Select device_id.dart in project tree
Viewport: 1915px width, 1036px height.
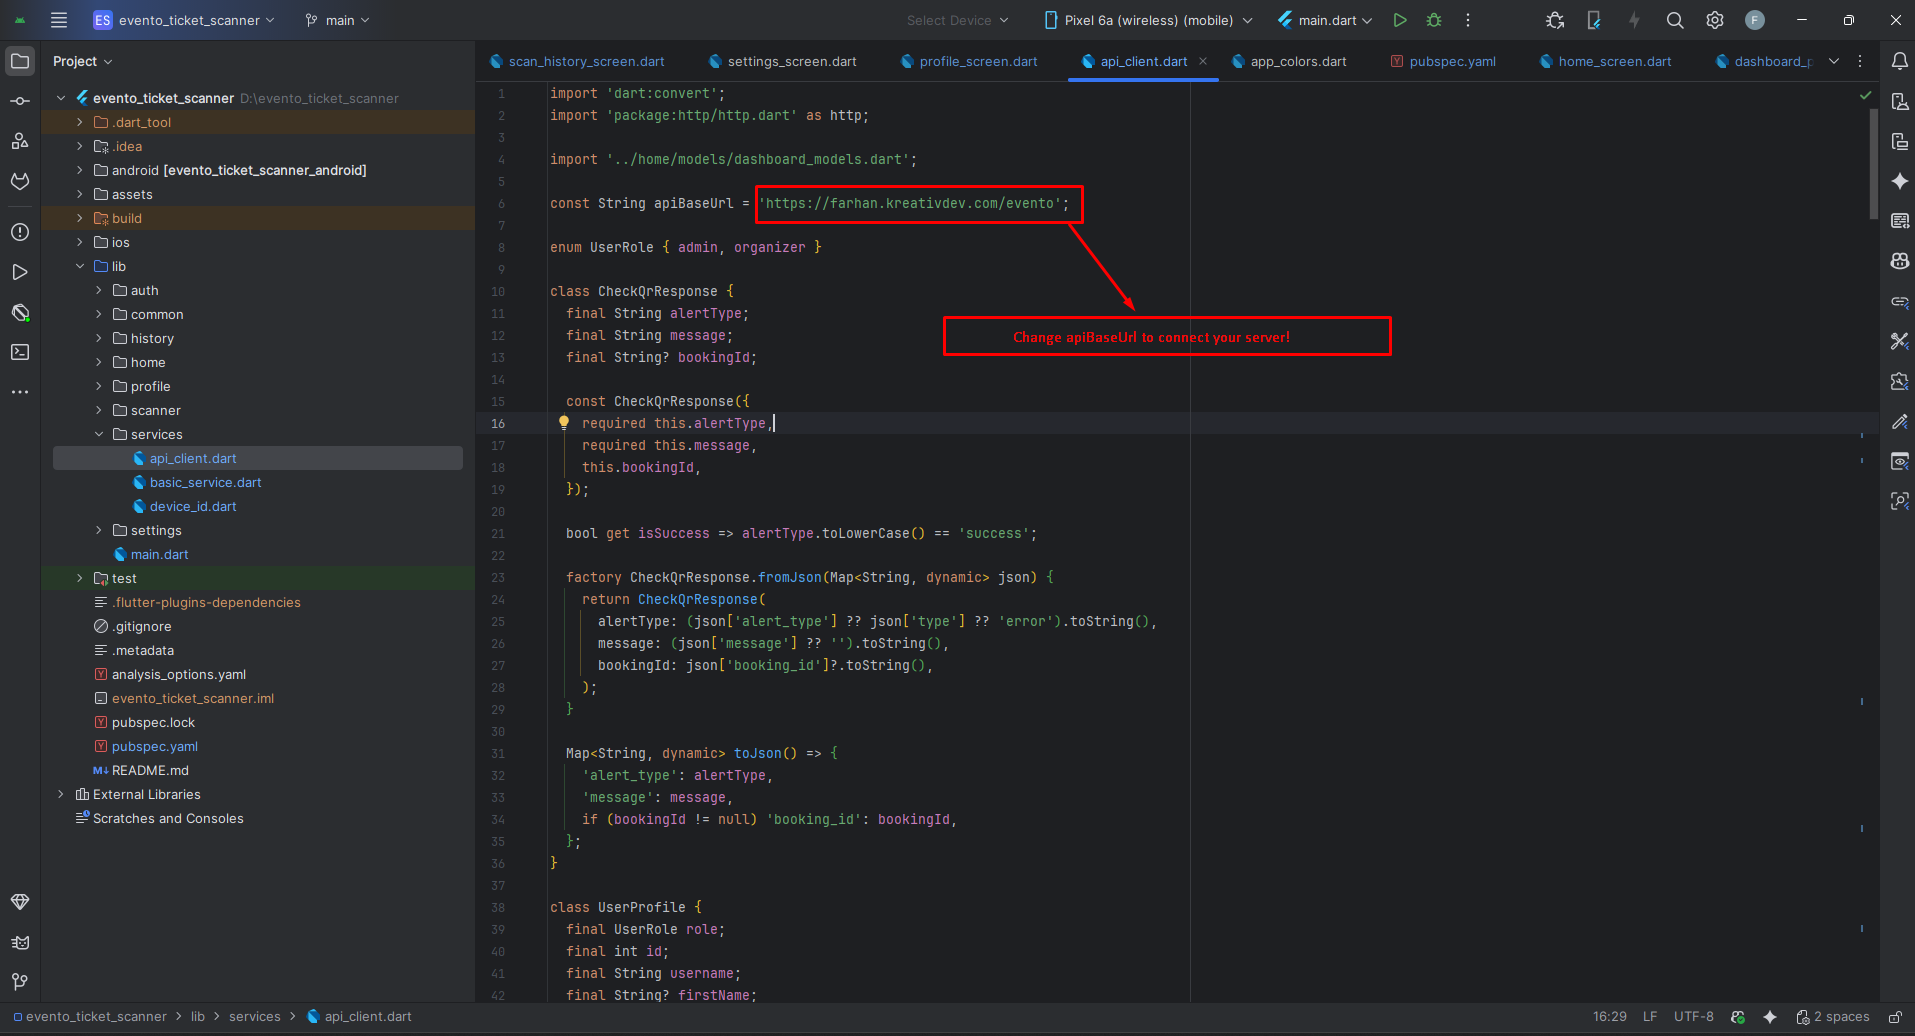(x=193, y=506)
